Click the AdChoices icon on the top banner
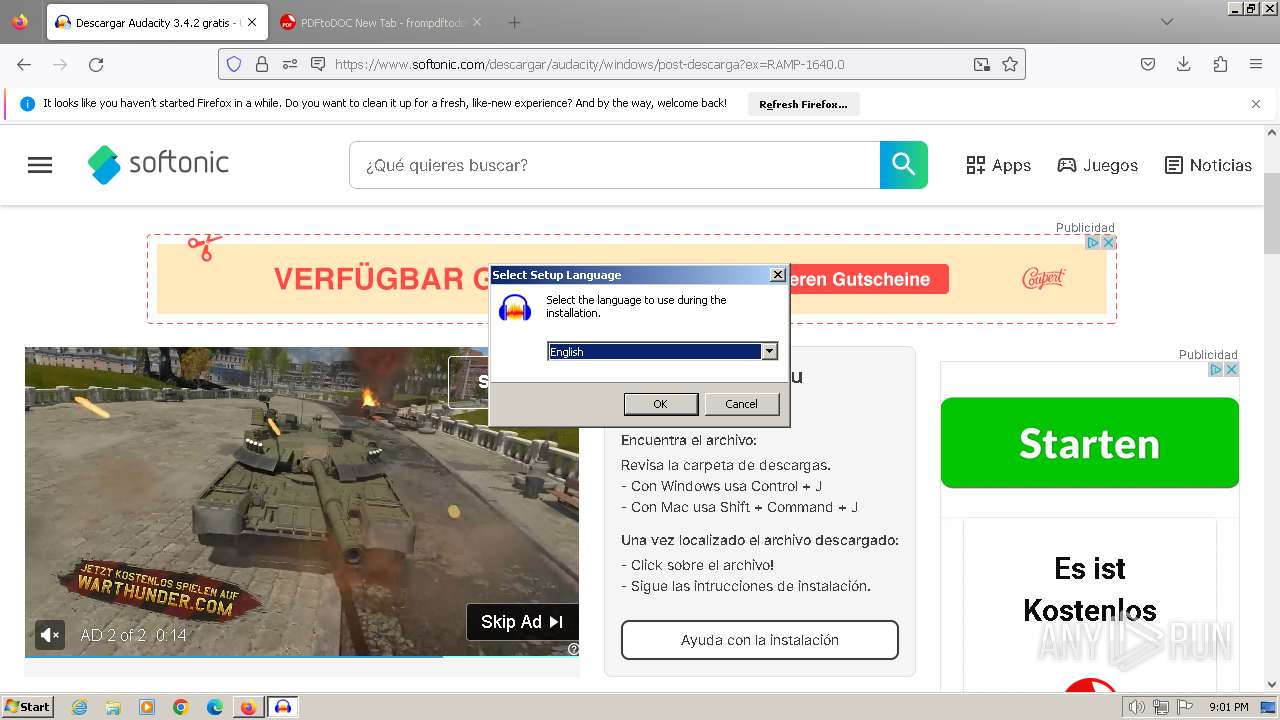 pos(1093,242)
